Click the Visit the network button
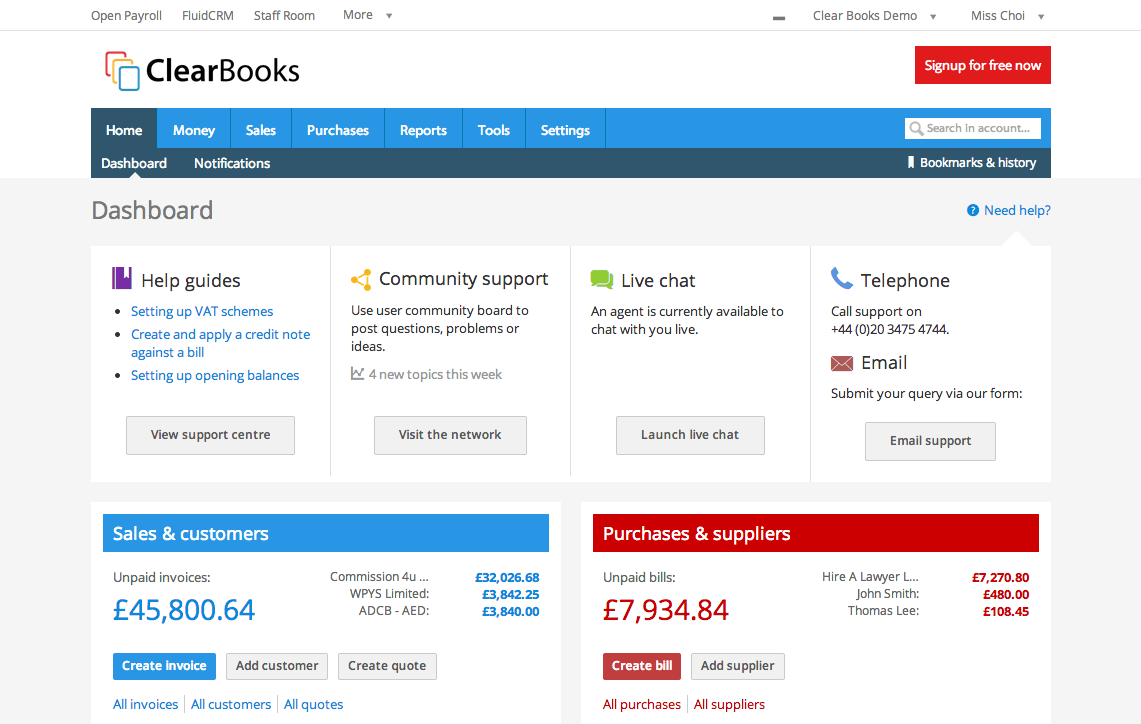The height and width of the screenshot is (724, 1141). tap(450, 435)
